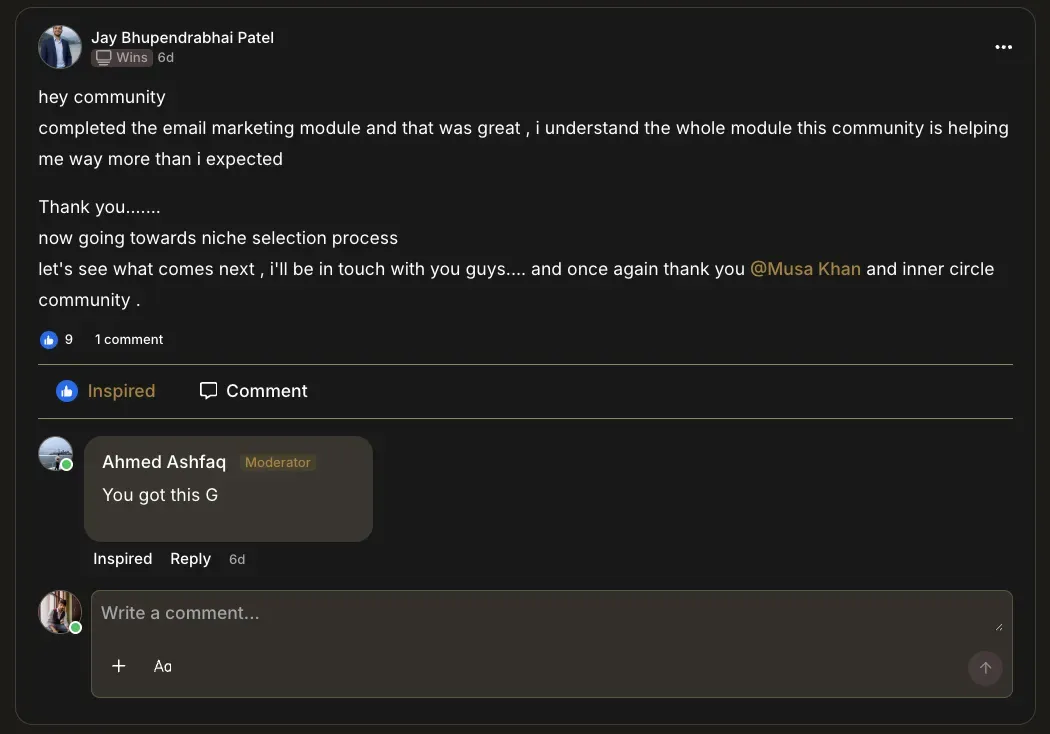
Task: Toggle text formatting with the Aa icon
Action: coord(163,666)
